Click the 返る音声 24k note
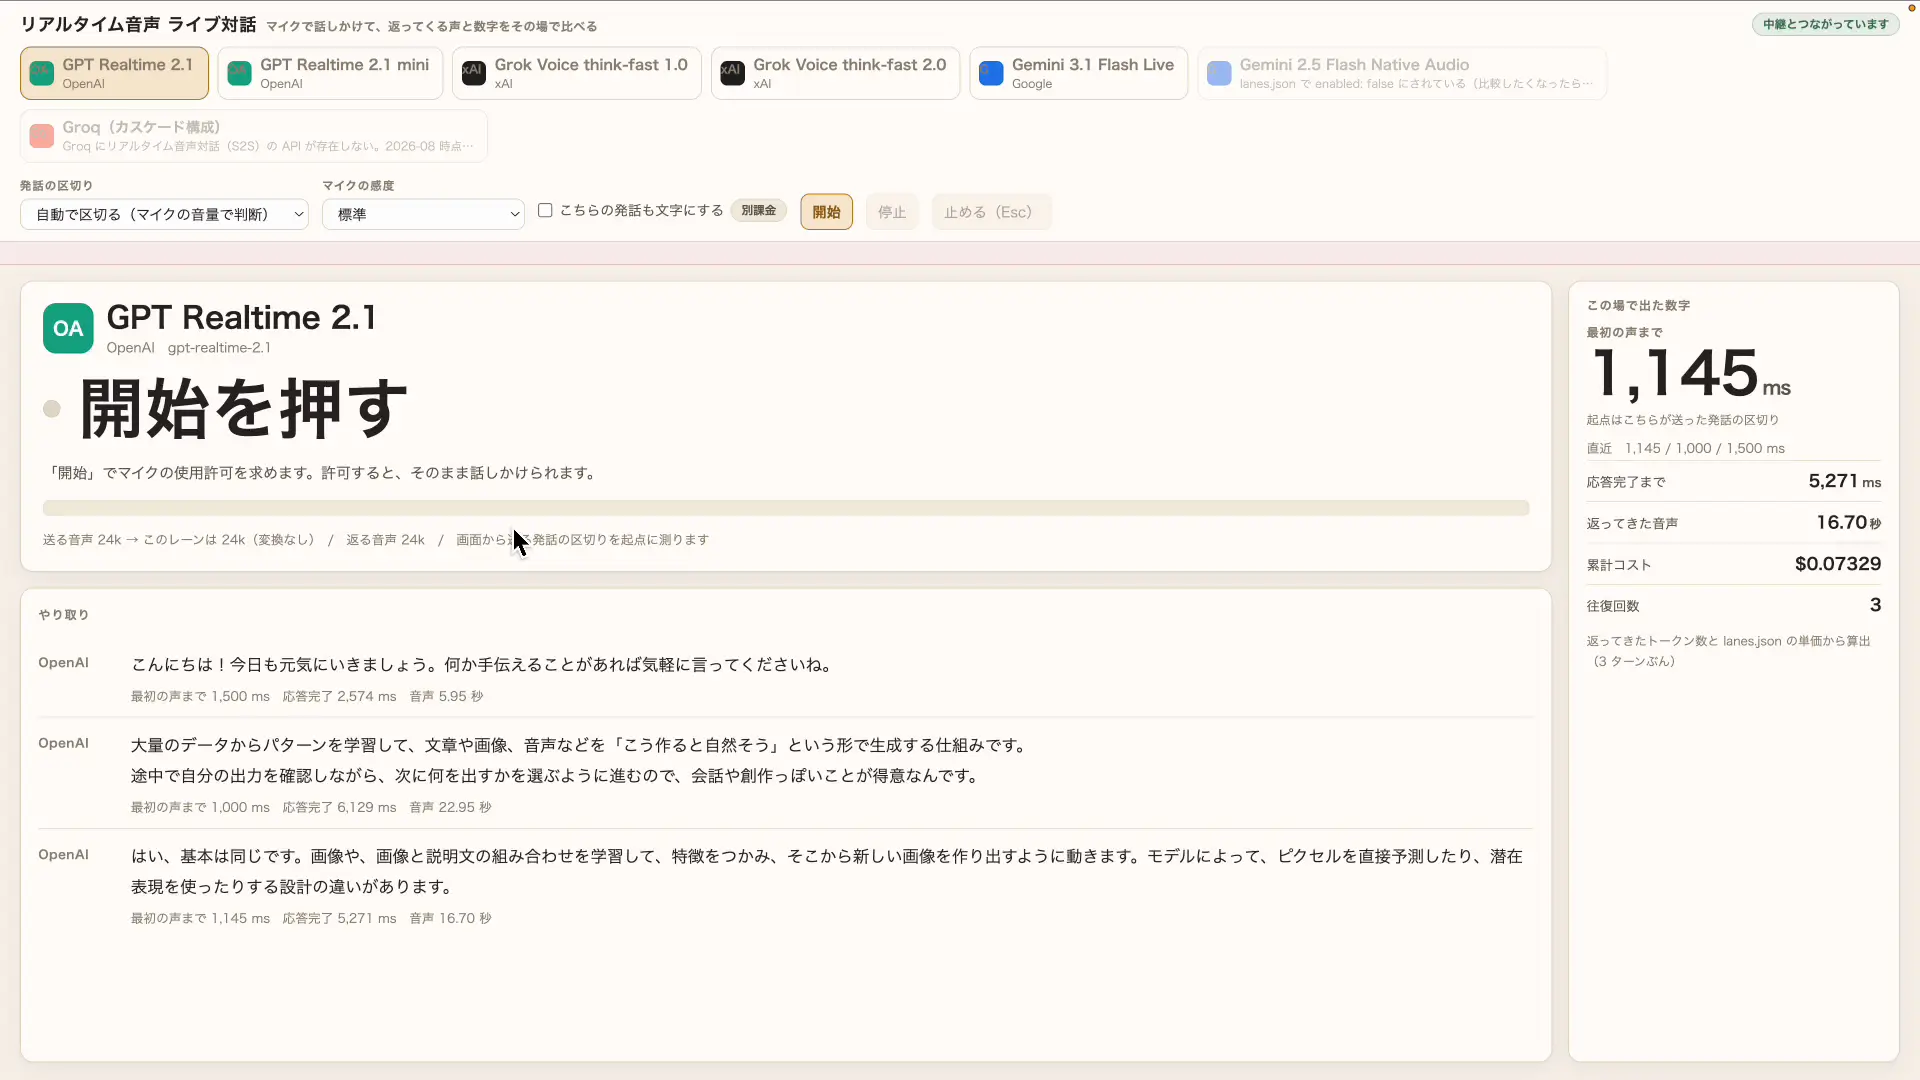 pos(385,540)
